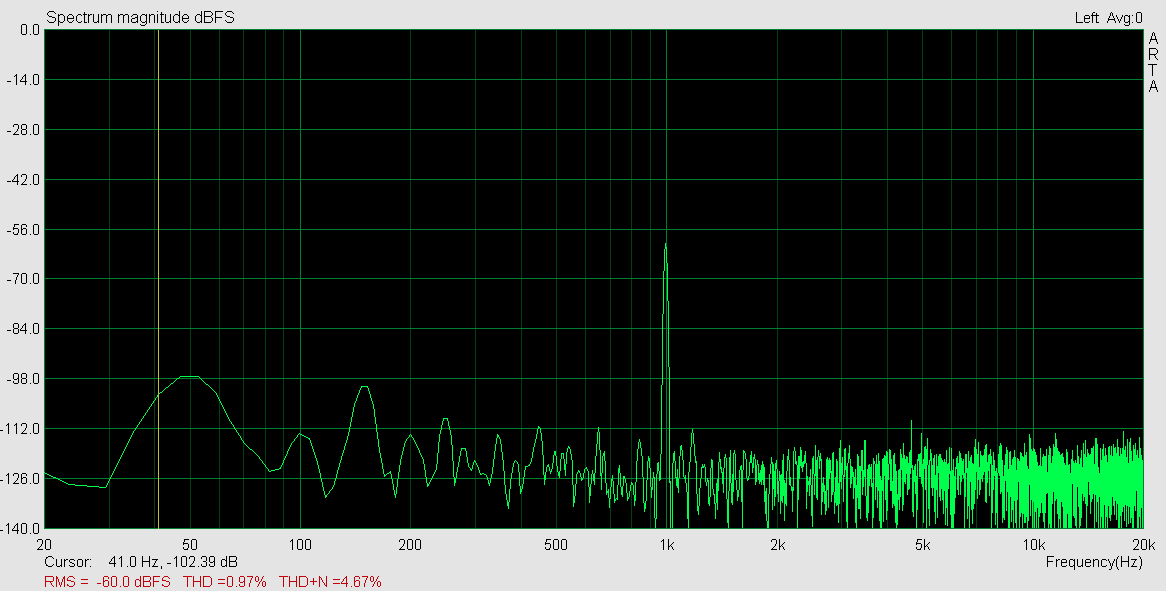The image size is (1166, 591).
Task: Click the "-112.0" y-axis label
Action: click(x=21, y=429)
